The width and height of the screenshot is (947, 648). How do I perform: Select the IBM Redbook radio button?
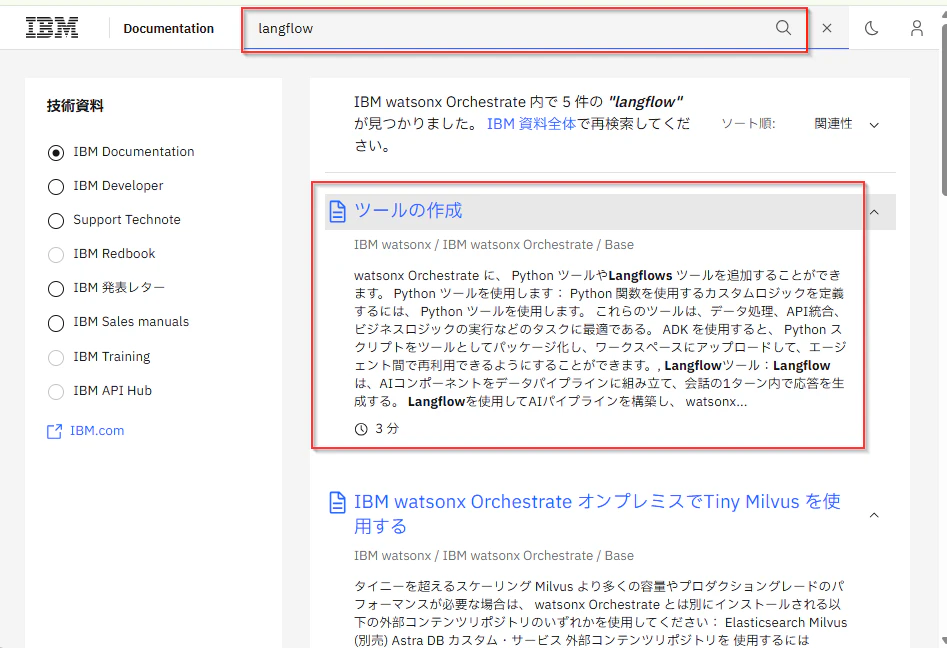(x=56, y=255)
